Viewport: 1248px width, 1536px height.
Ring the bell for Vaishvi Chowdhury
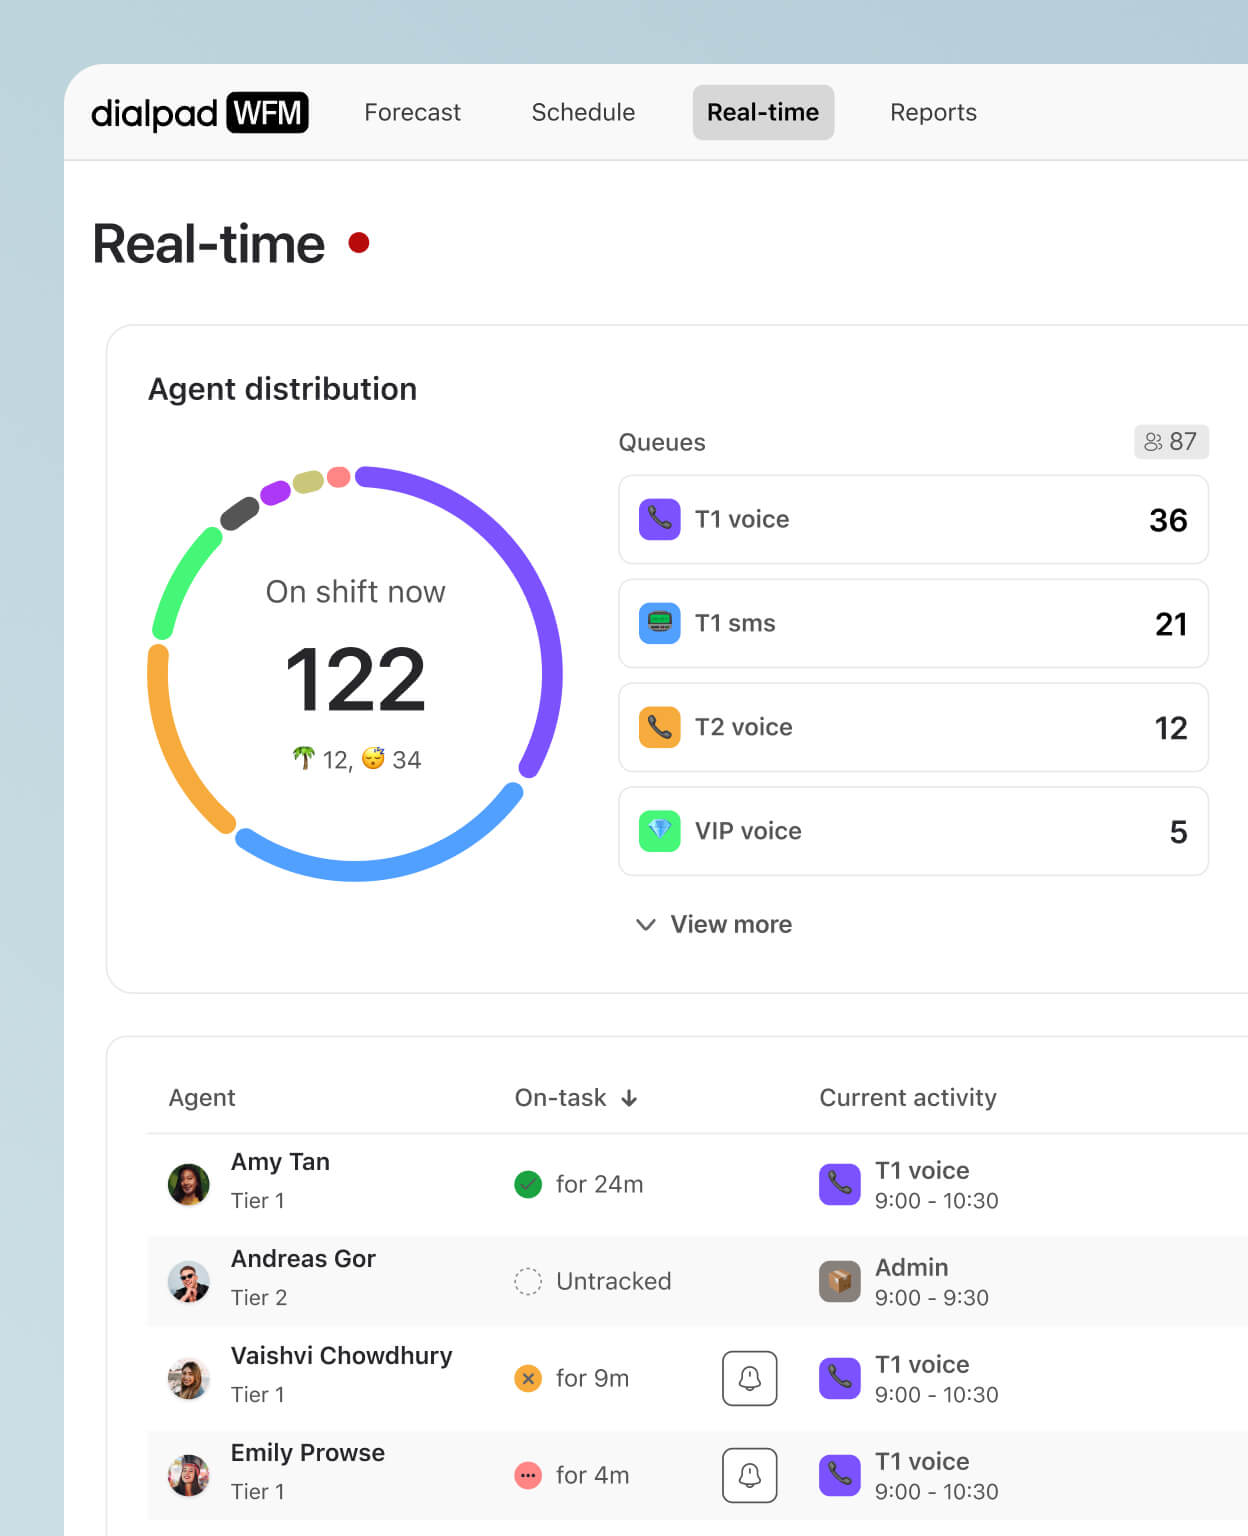click(x=750, y=1378)
